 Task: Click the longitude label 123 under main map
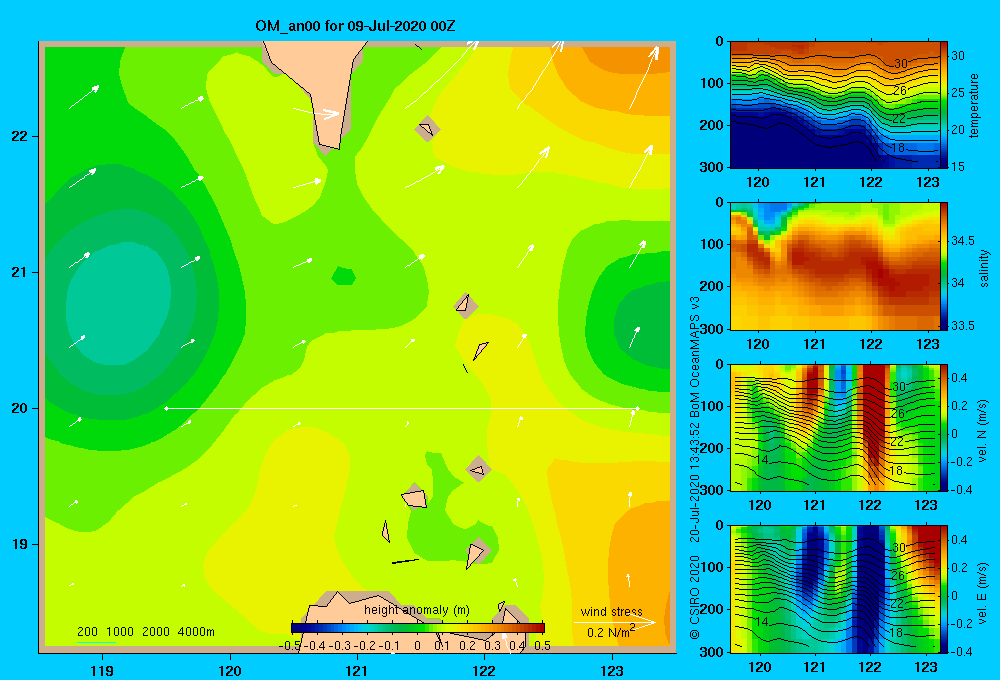click(x=612, y=670)
